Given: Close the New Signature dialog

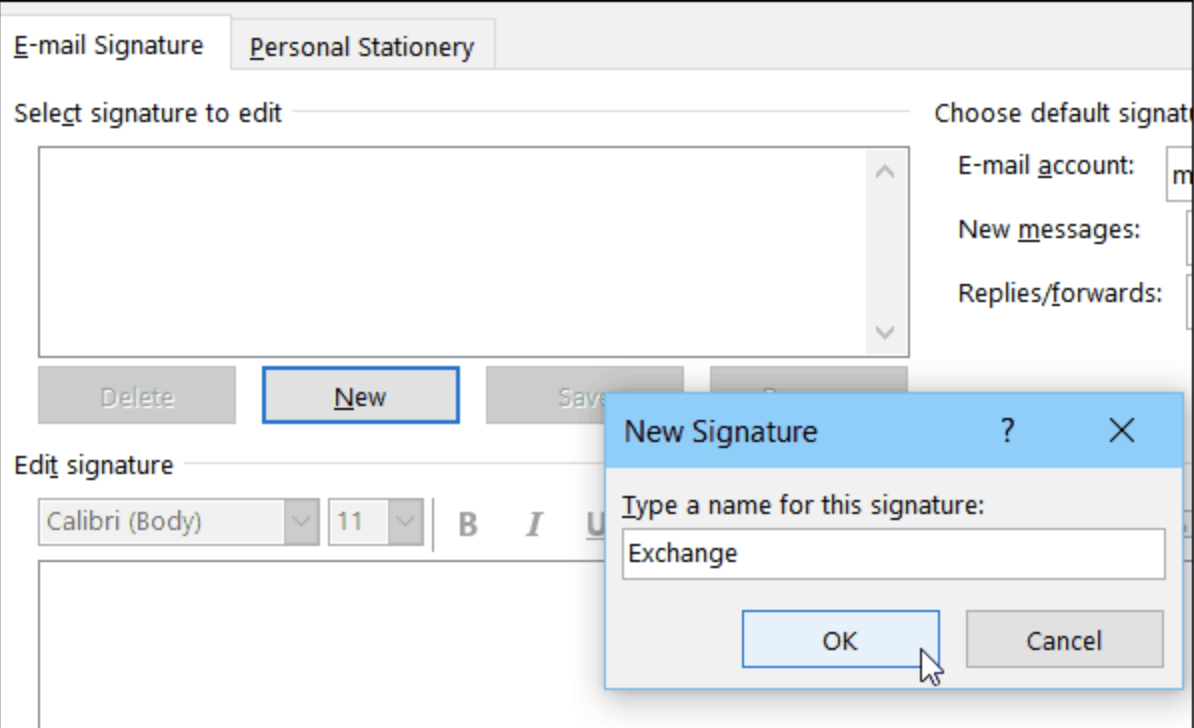Looking at the screenshot, I should click(x=1122, y=431).
